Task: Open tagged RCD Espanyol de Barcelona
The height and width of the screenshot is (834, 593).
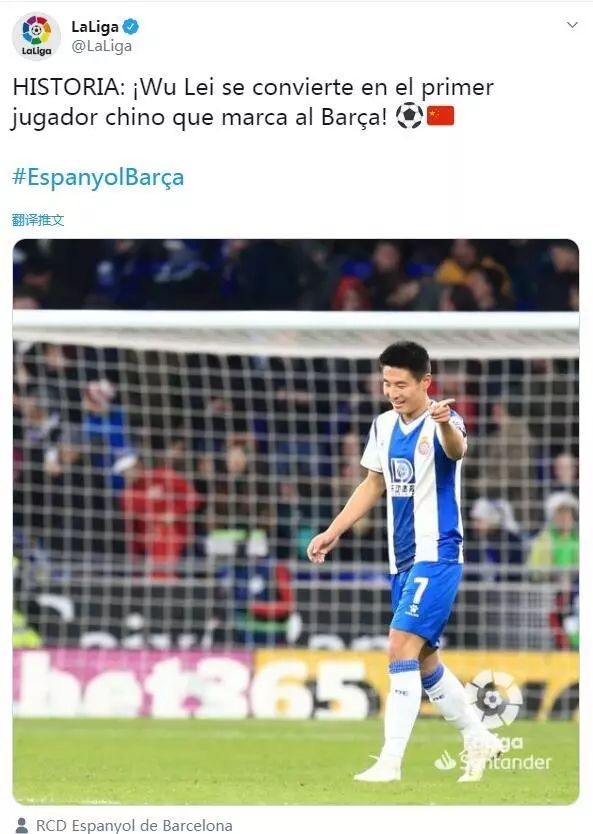Action: (134, 825)
